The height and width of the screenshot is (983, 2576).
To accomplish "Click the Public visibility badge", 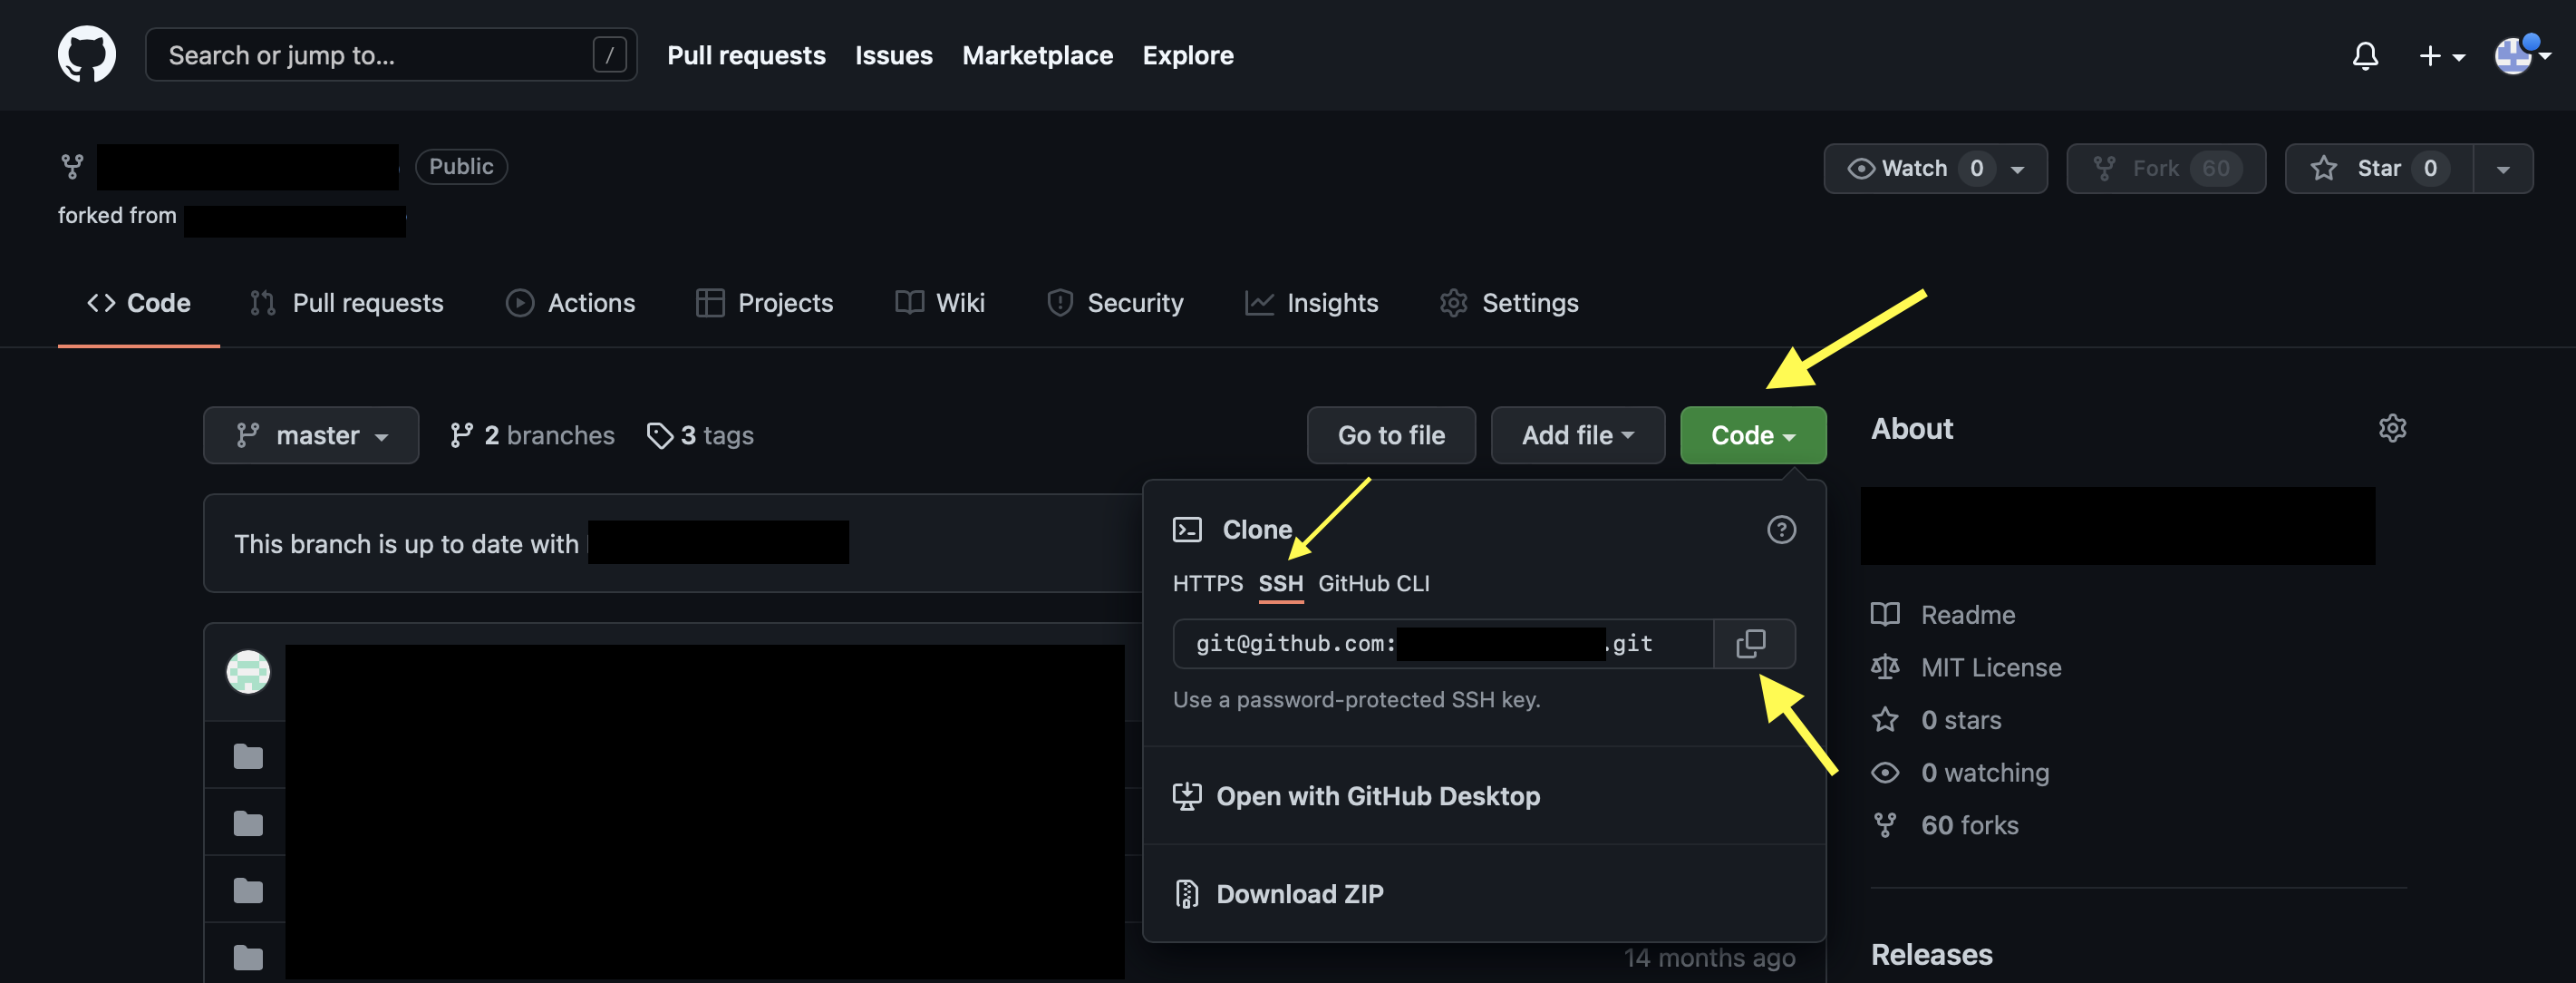I will [461, 166].
